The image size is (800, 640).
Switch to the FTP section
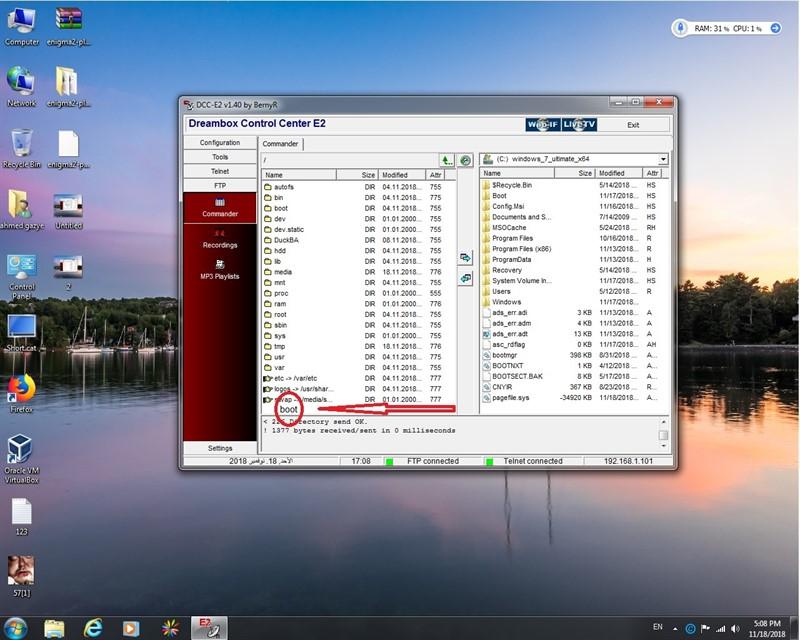tap(220, 185)
